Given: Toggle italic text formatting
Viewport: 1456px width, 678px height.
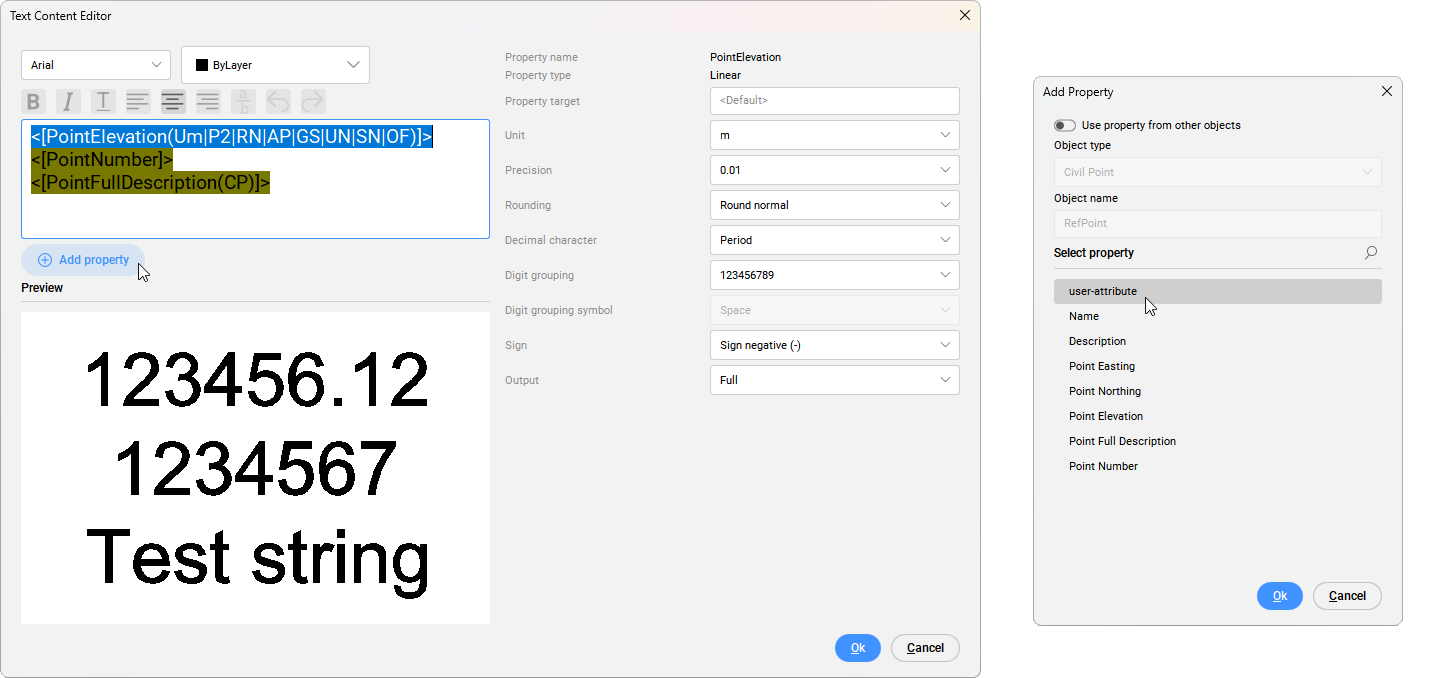Looking at the screenshot, I should (x=68, y=102).
